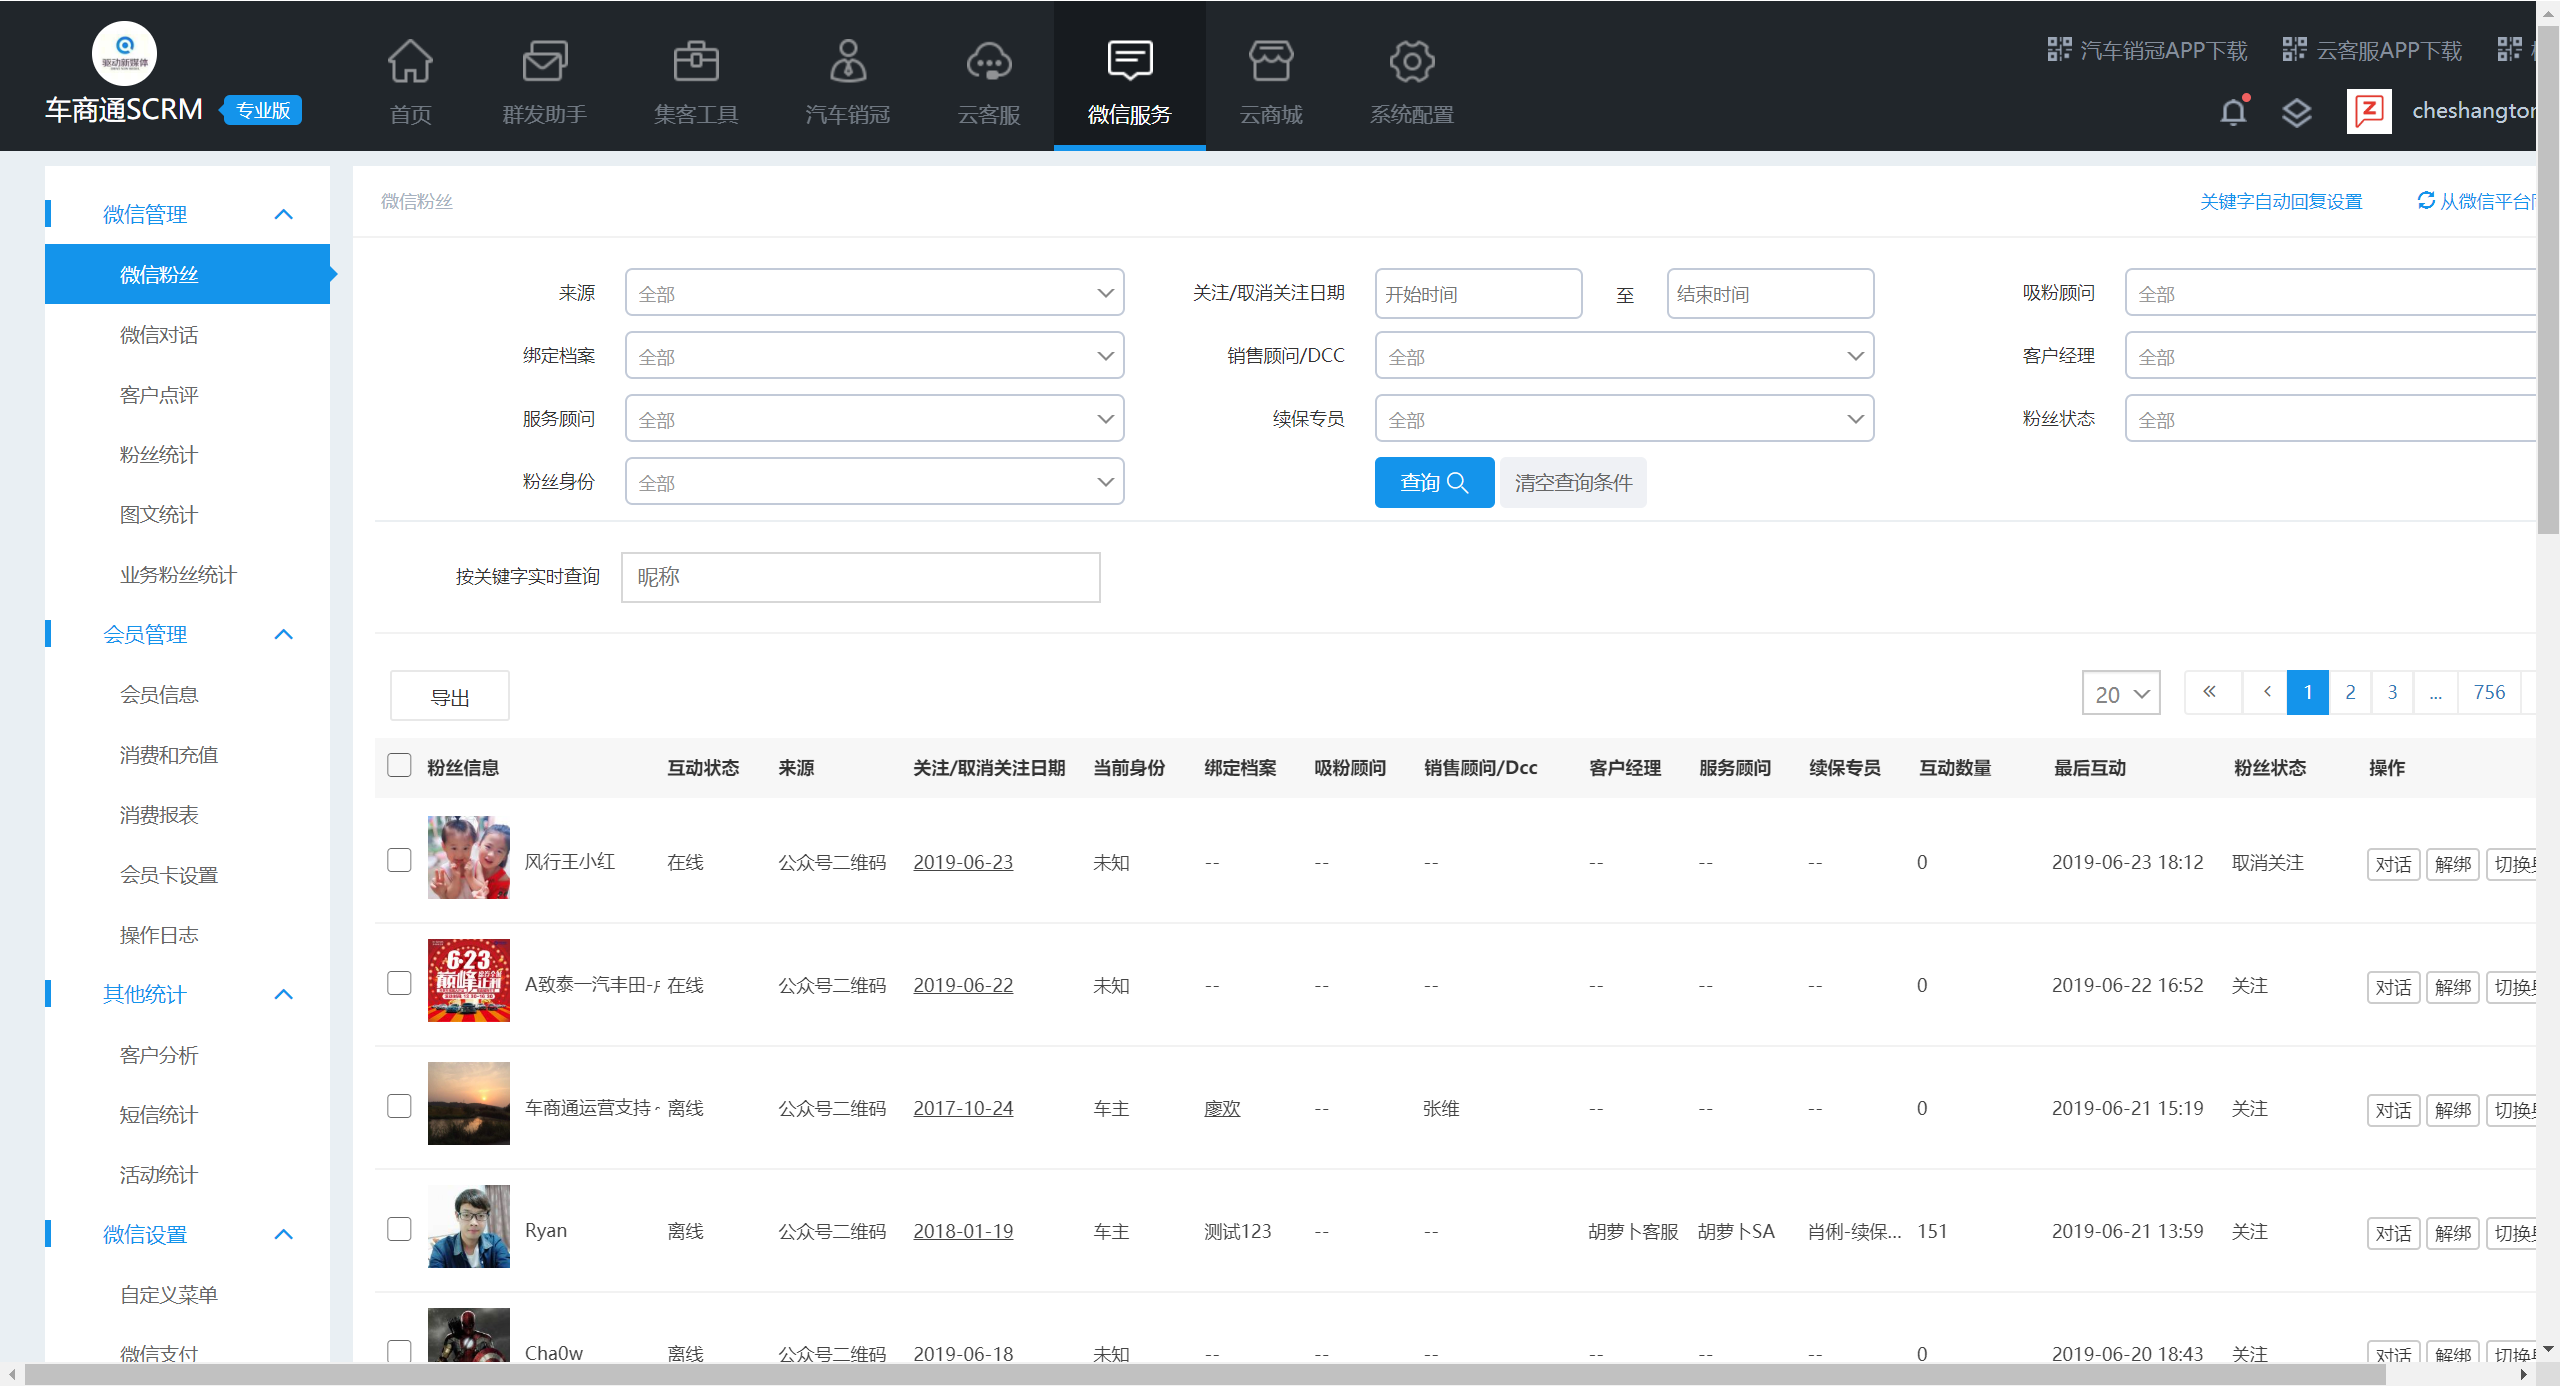The height and width of the screenshot is (1386, 2560).
Task: Click the horizontal scrollbar at bottom
Action: 1200,1375
